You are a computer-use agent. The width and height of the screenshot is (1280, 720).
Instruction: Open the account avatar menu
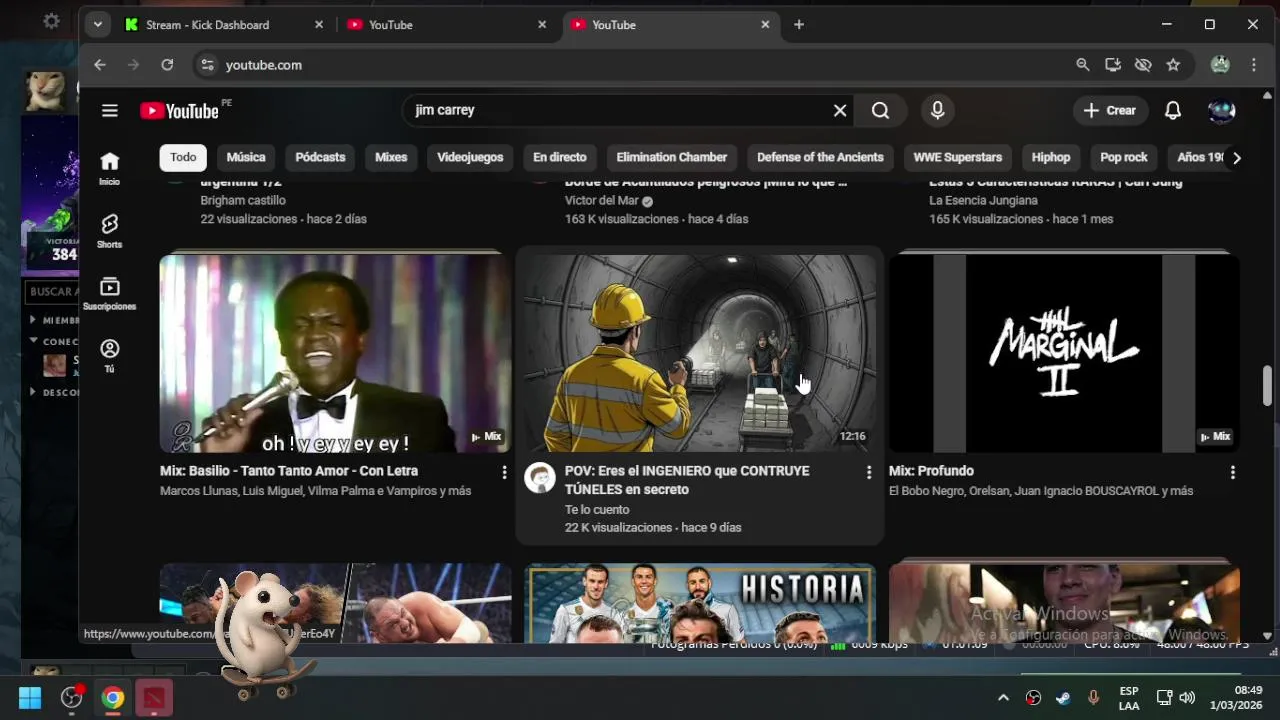pos(1221,111)
